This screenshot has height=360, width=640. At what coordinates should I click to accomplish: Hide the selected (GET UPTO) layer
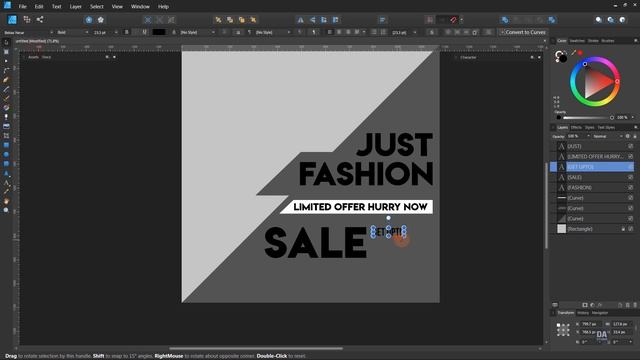point(631,167)
